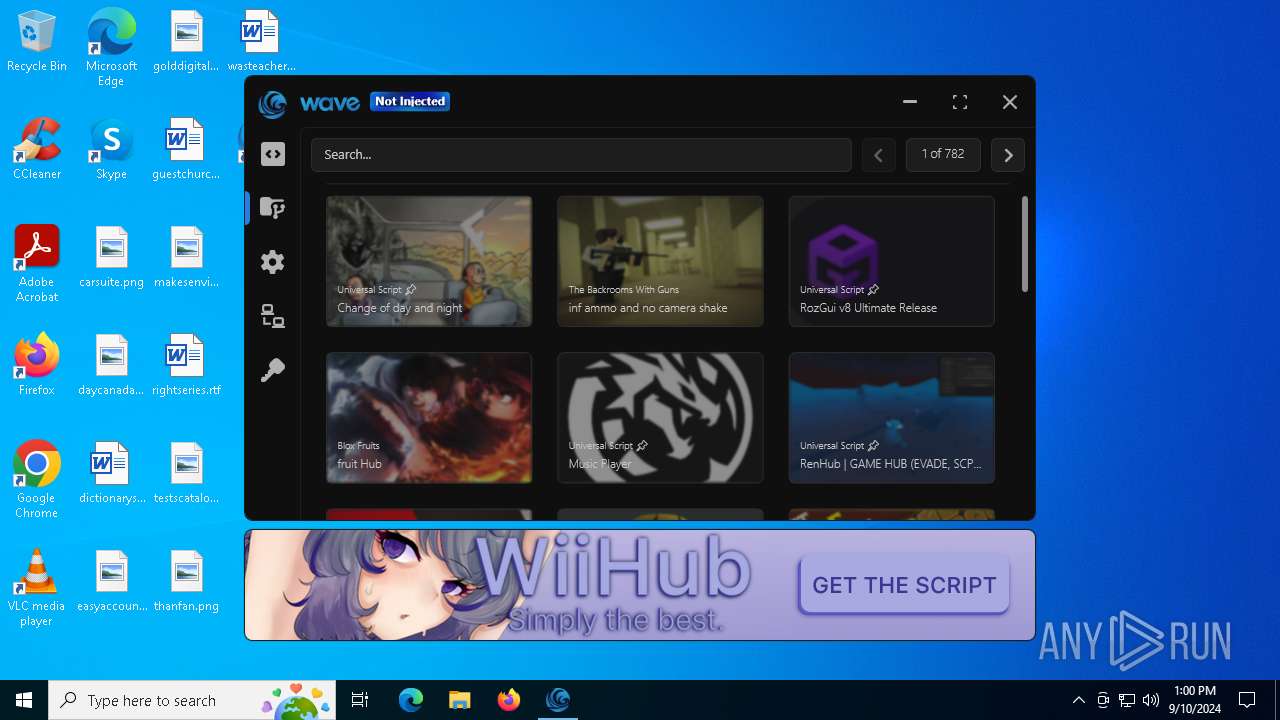Open the volume control tray icon
This screenshot has height=720, width=1280.
pos(1151,700)
